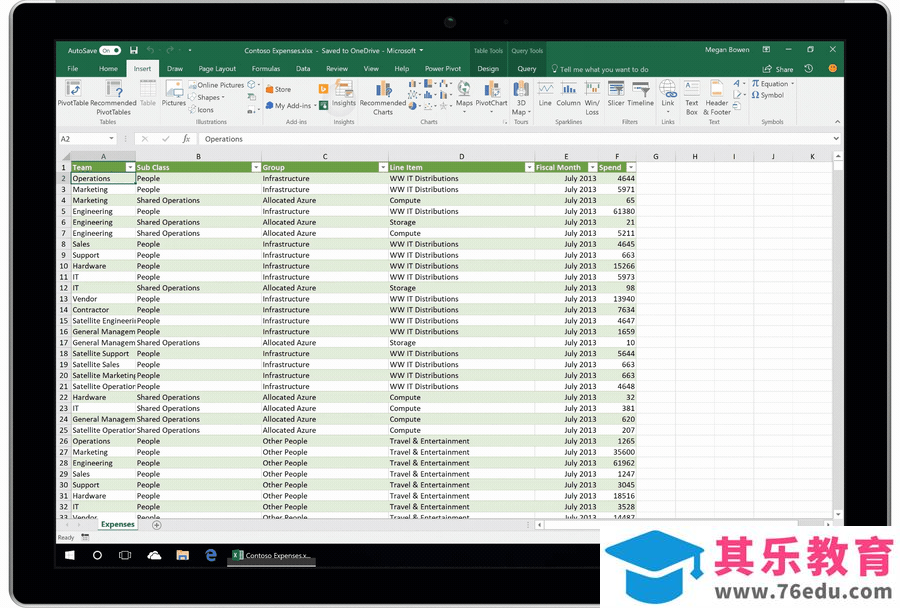Click the formula bar showing Operations

[514, 139]
